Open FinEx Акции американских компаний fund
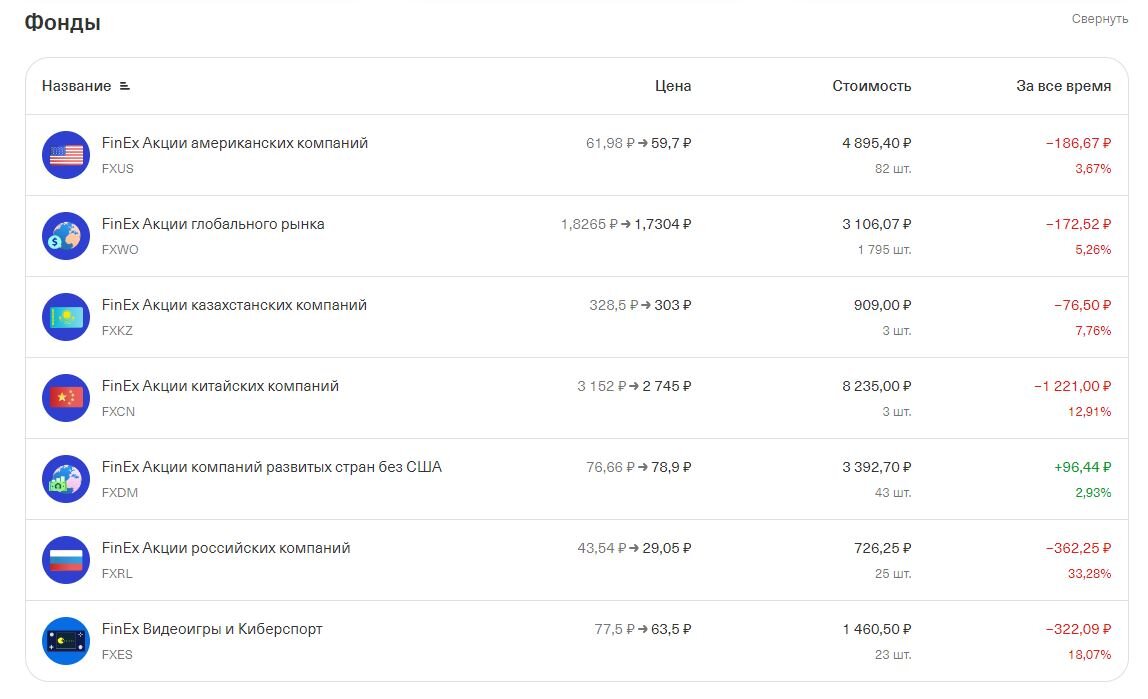This screenshot has height=699, width=1148. click(x=235, y=143)
